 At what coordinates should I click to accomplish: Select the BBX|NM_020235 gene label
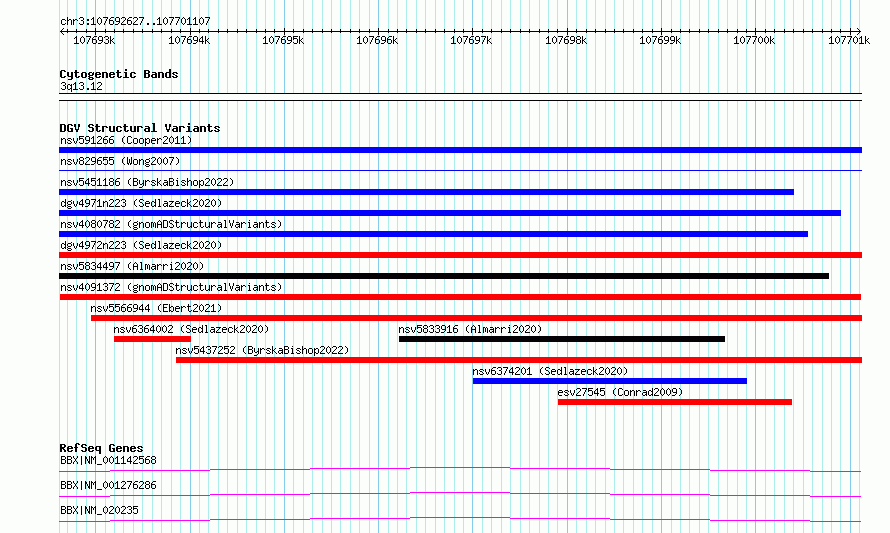99,510
